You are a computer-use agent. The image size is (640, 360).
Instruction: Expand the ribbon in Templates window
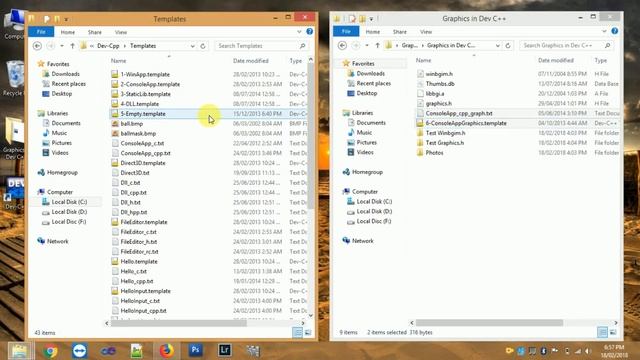point(299,32)
